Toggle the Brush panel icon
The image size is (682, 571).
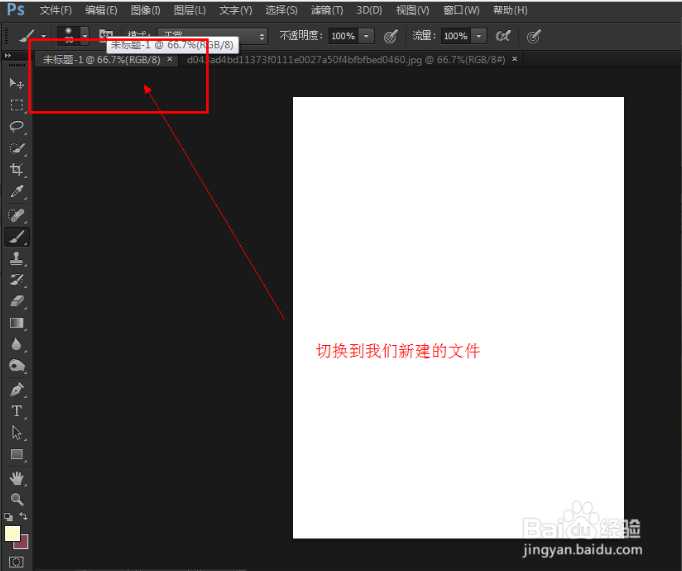[x=106, y=35]
